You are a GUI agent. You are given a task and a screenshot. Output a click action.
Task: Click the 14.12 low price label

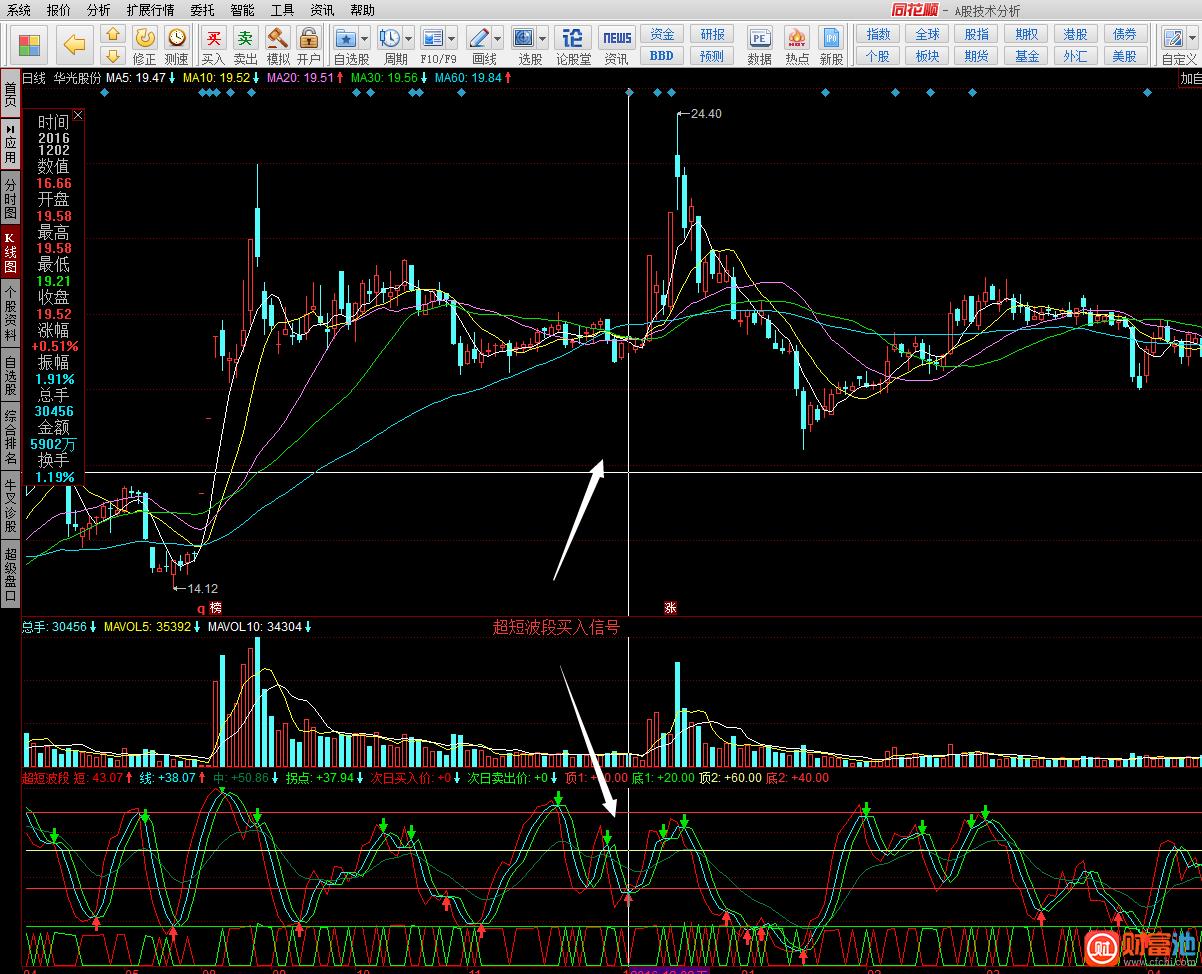pyautogui.click(x=202, y=588)
